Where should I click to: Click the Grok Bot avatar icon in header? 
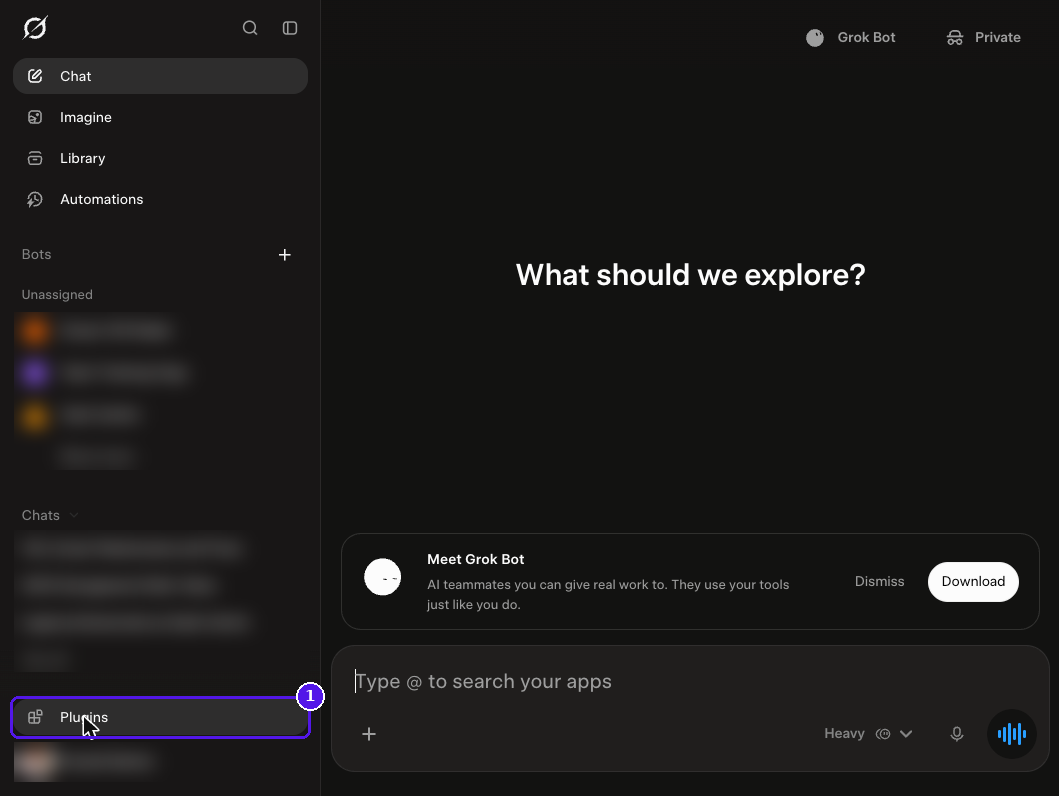pyautogui.click(x=815, y=38)
